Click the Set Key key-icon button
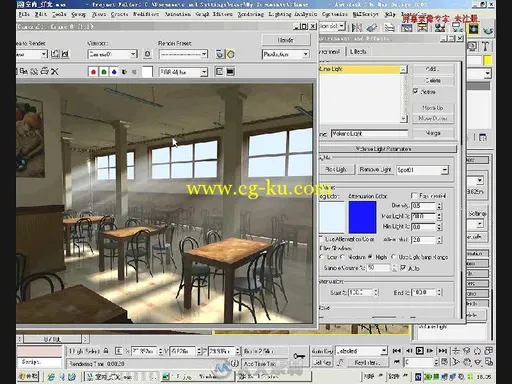 coord(299,356)
